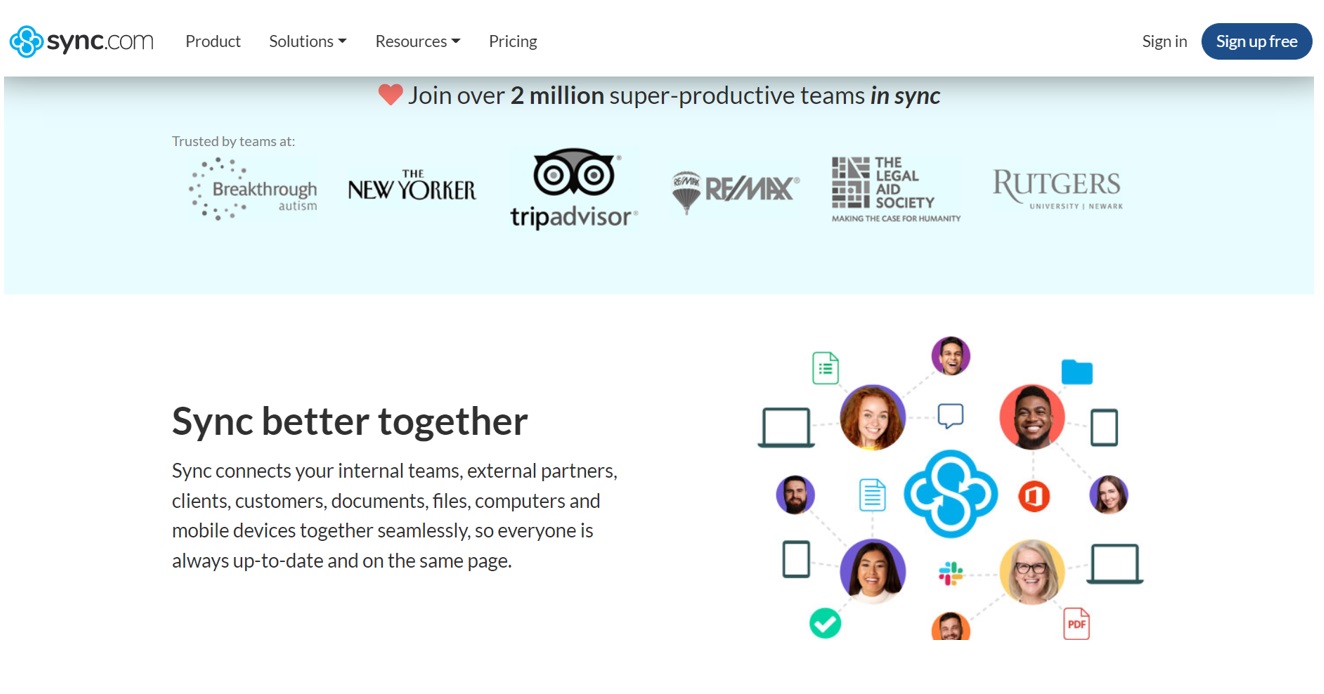
Task: Click the tablet icon beside the smiling man
Action: (x=1104, y=428)
